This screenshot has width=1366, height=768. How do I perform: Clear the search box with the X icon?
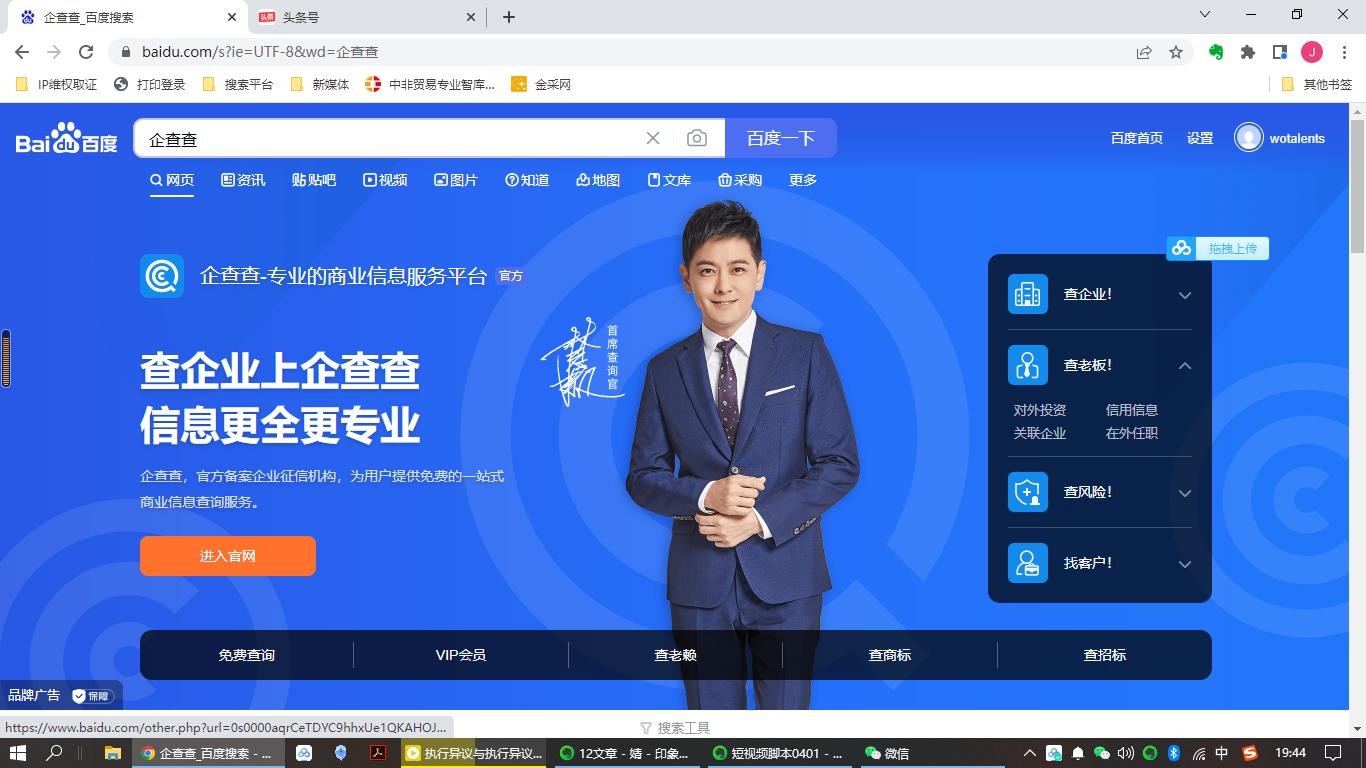coord(653,138)
